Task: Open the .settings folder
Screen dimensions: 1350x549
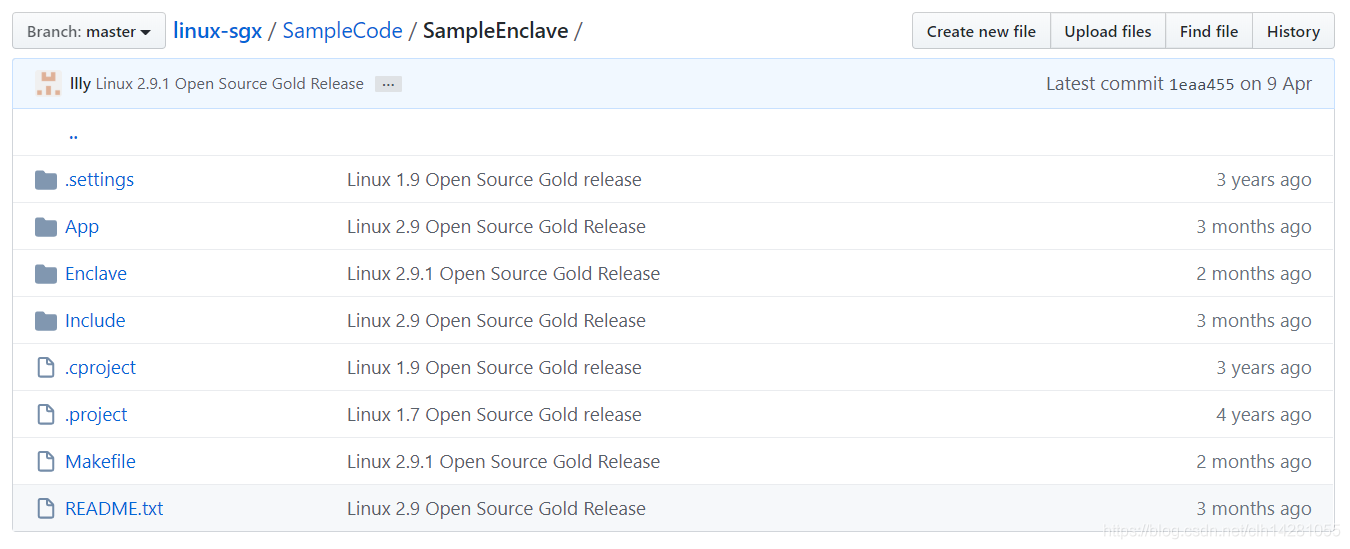Action: (x=99, y=180)
